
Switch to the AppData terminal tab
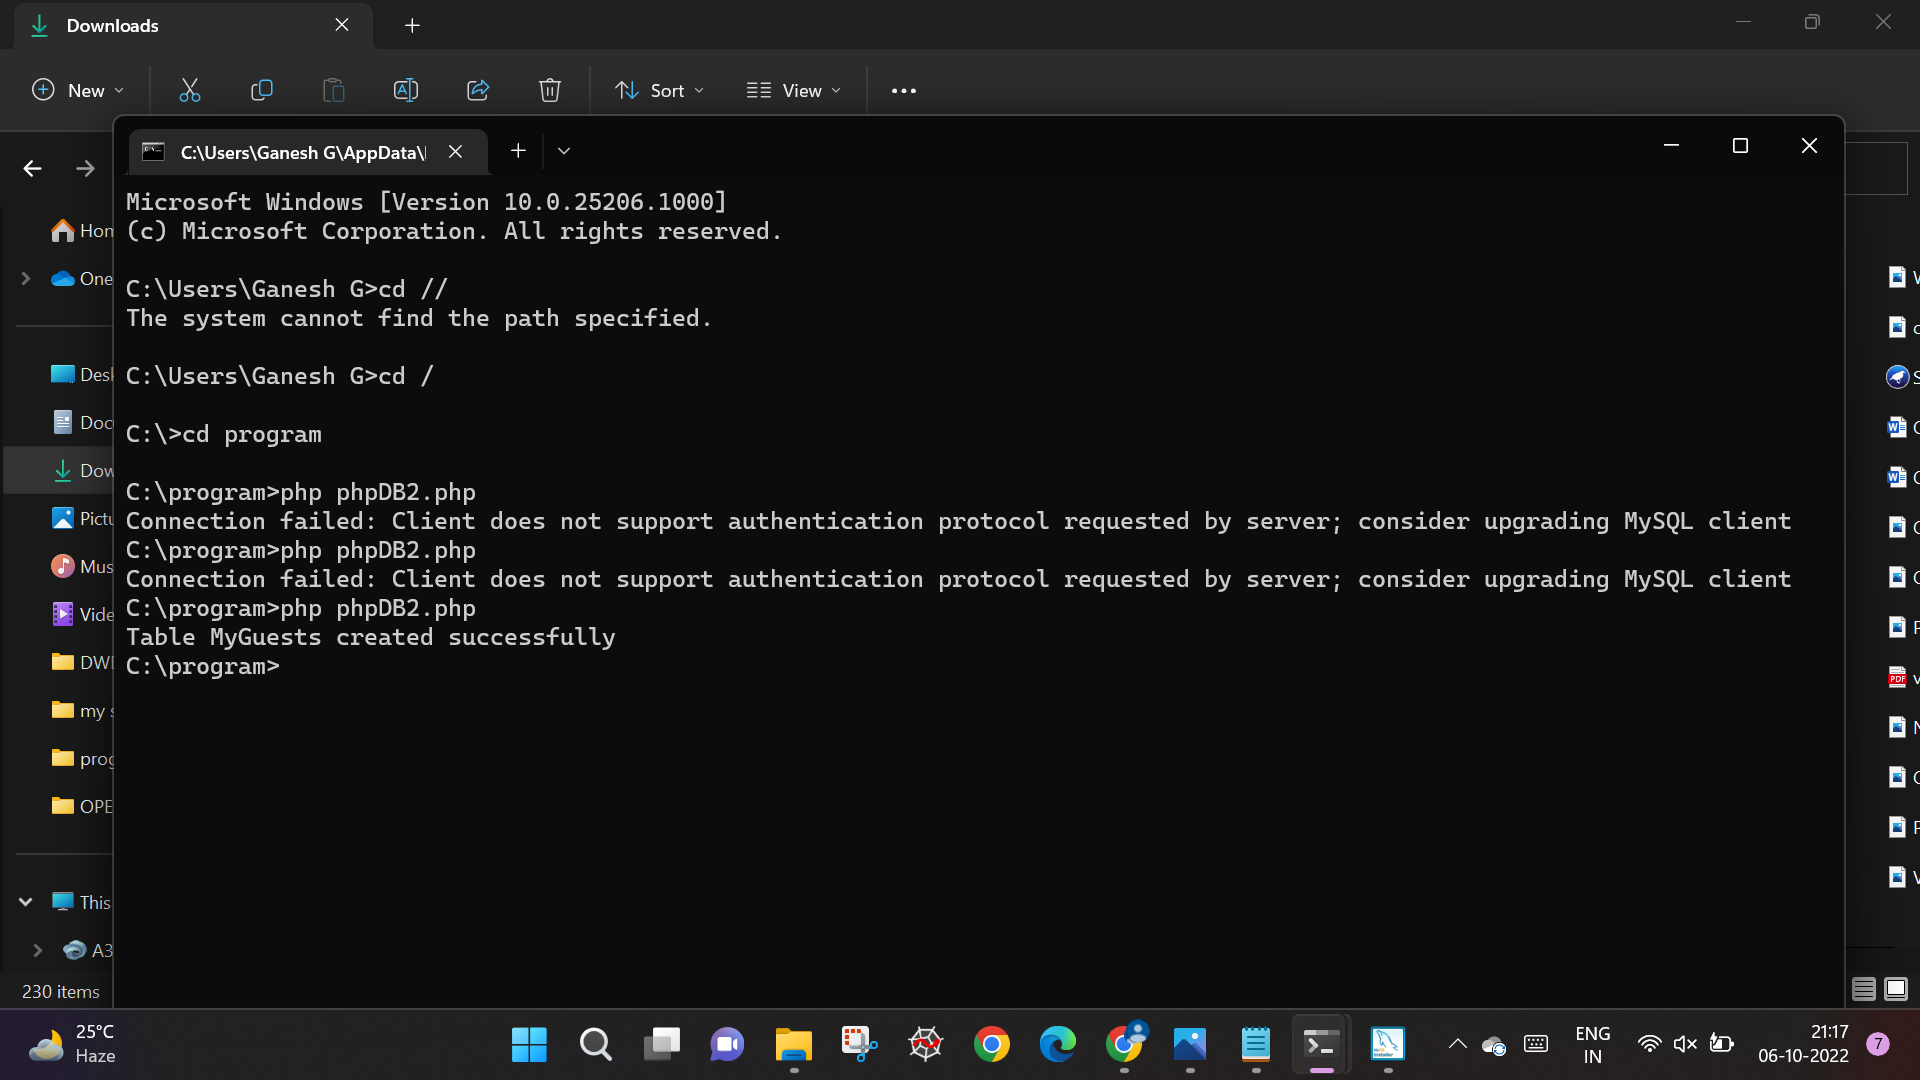[x=300, y=152]
